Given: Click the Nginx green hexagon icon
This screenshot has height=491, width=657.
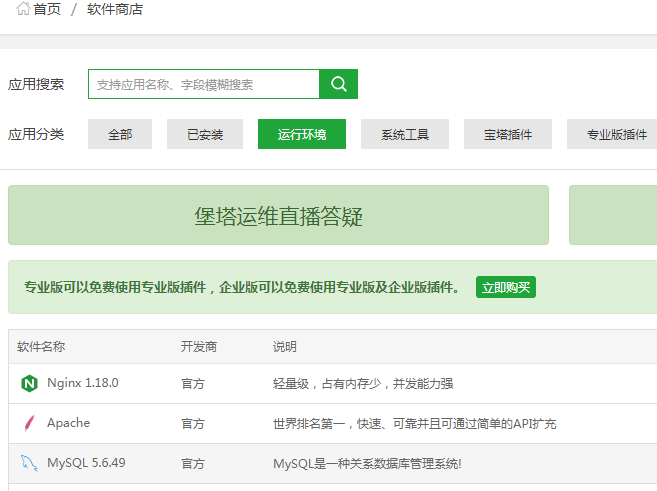Looking at the screenshot, I should click(29, 383).
